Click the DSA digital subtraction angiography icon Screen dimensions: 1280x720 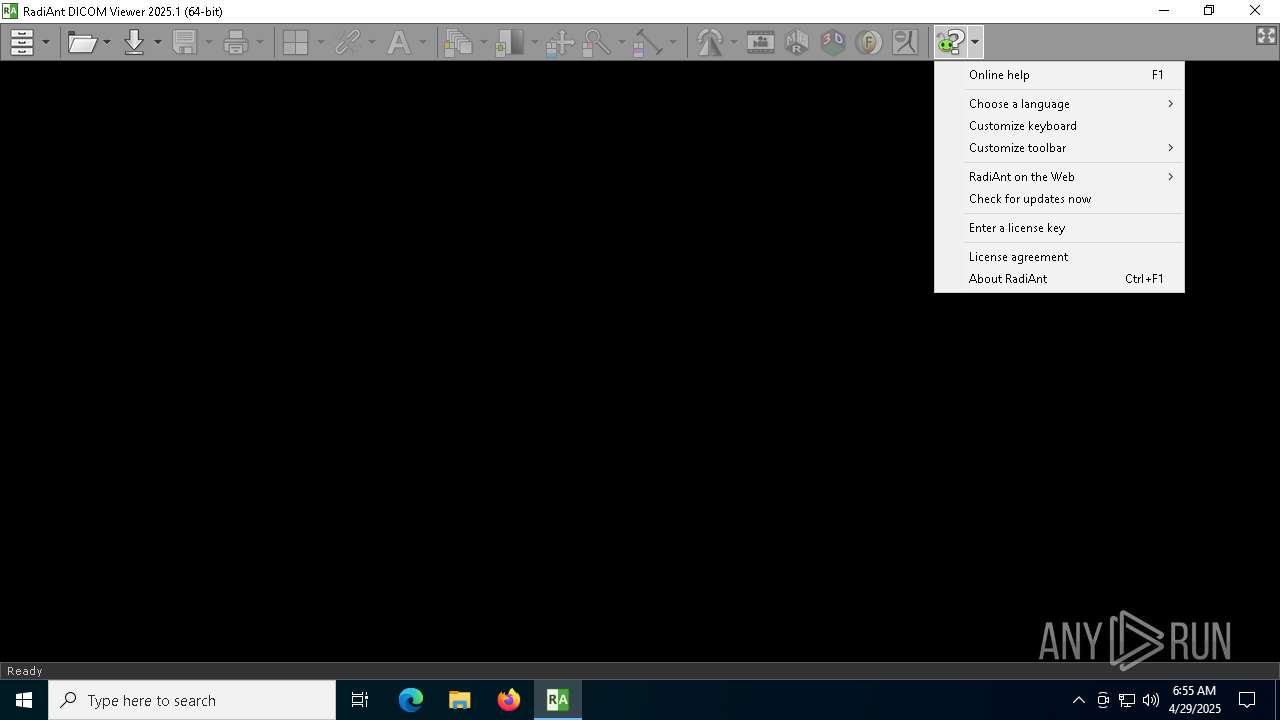pos(905,42)
